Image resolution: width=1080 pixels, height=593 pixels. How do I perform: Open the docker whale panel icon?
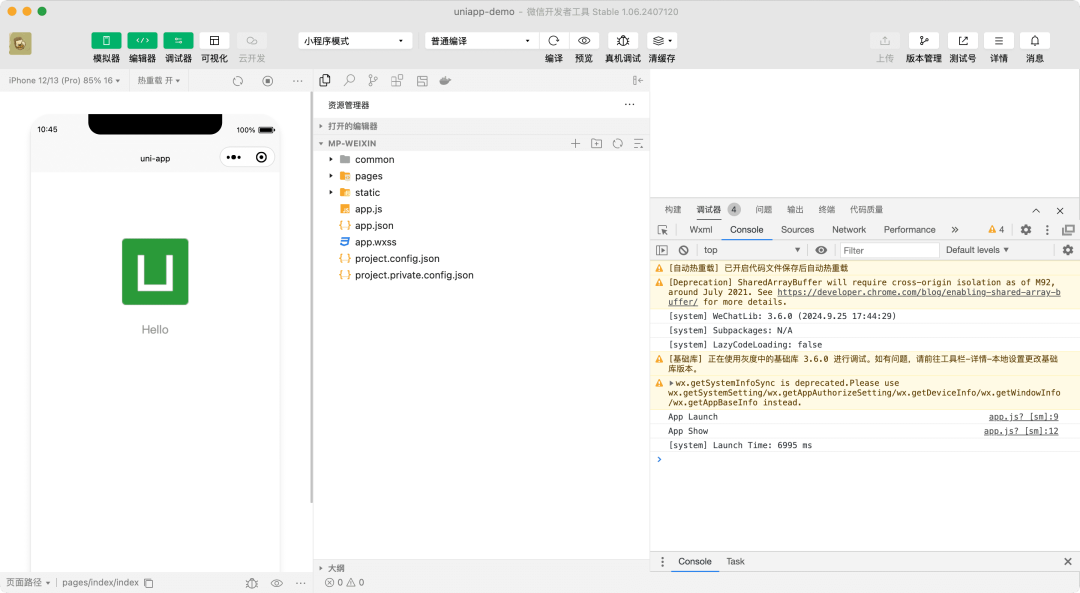tap(446, 81)
